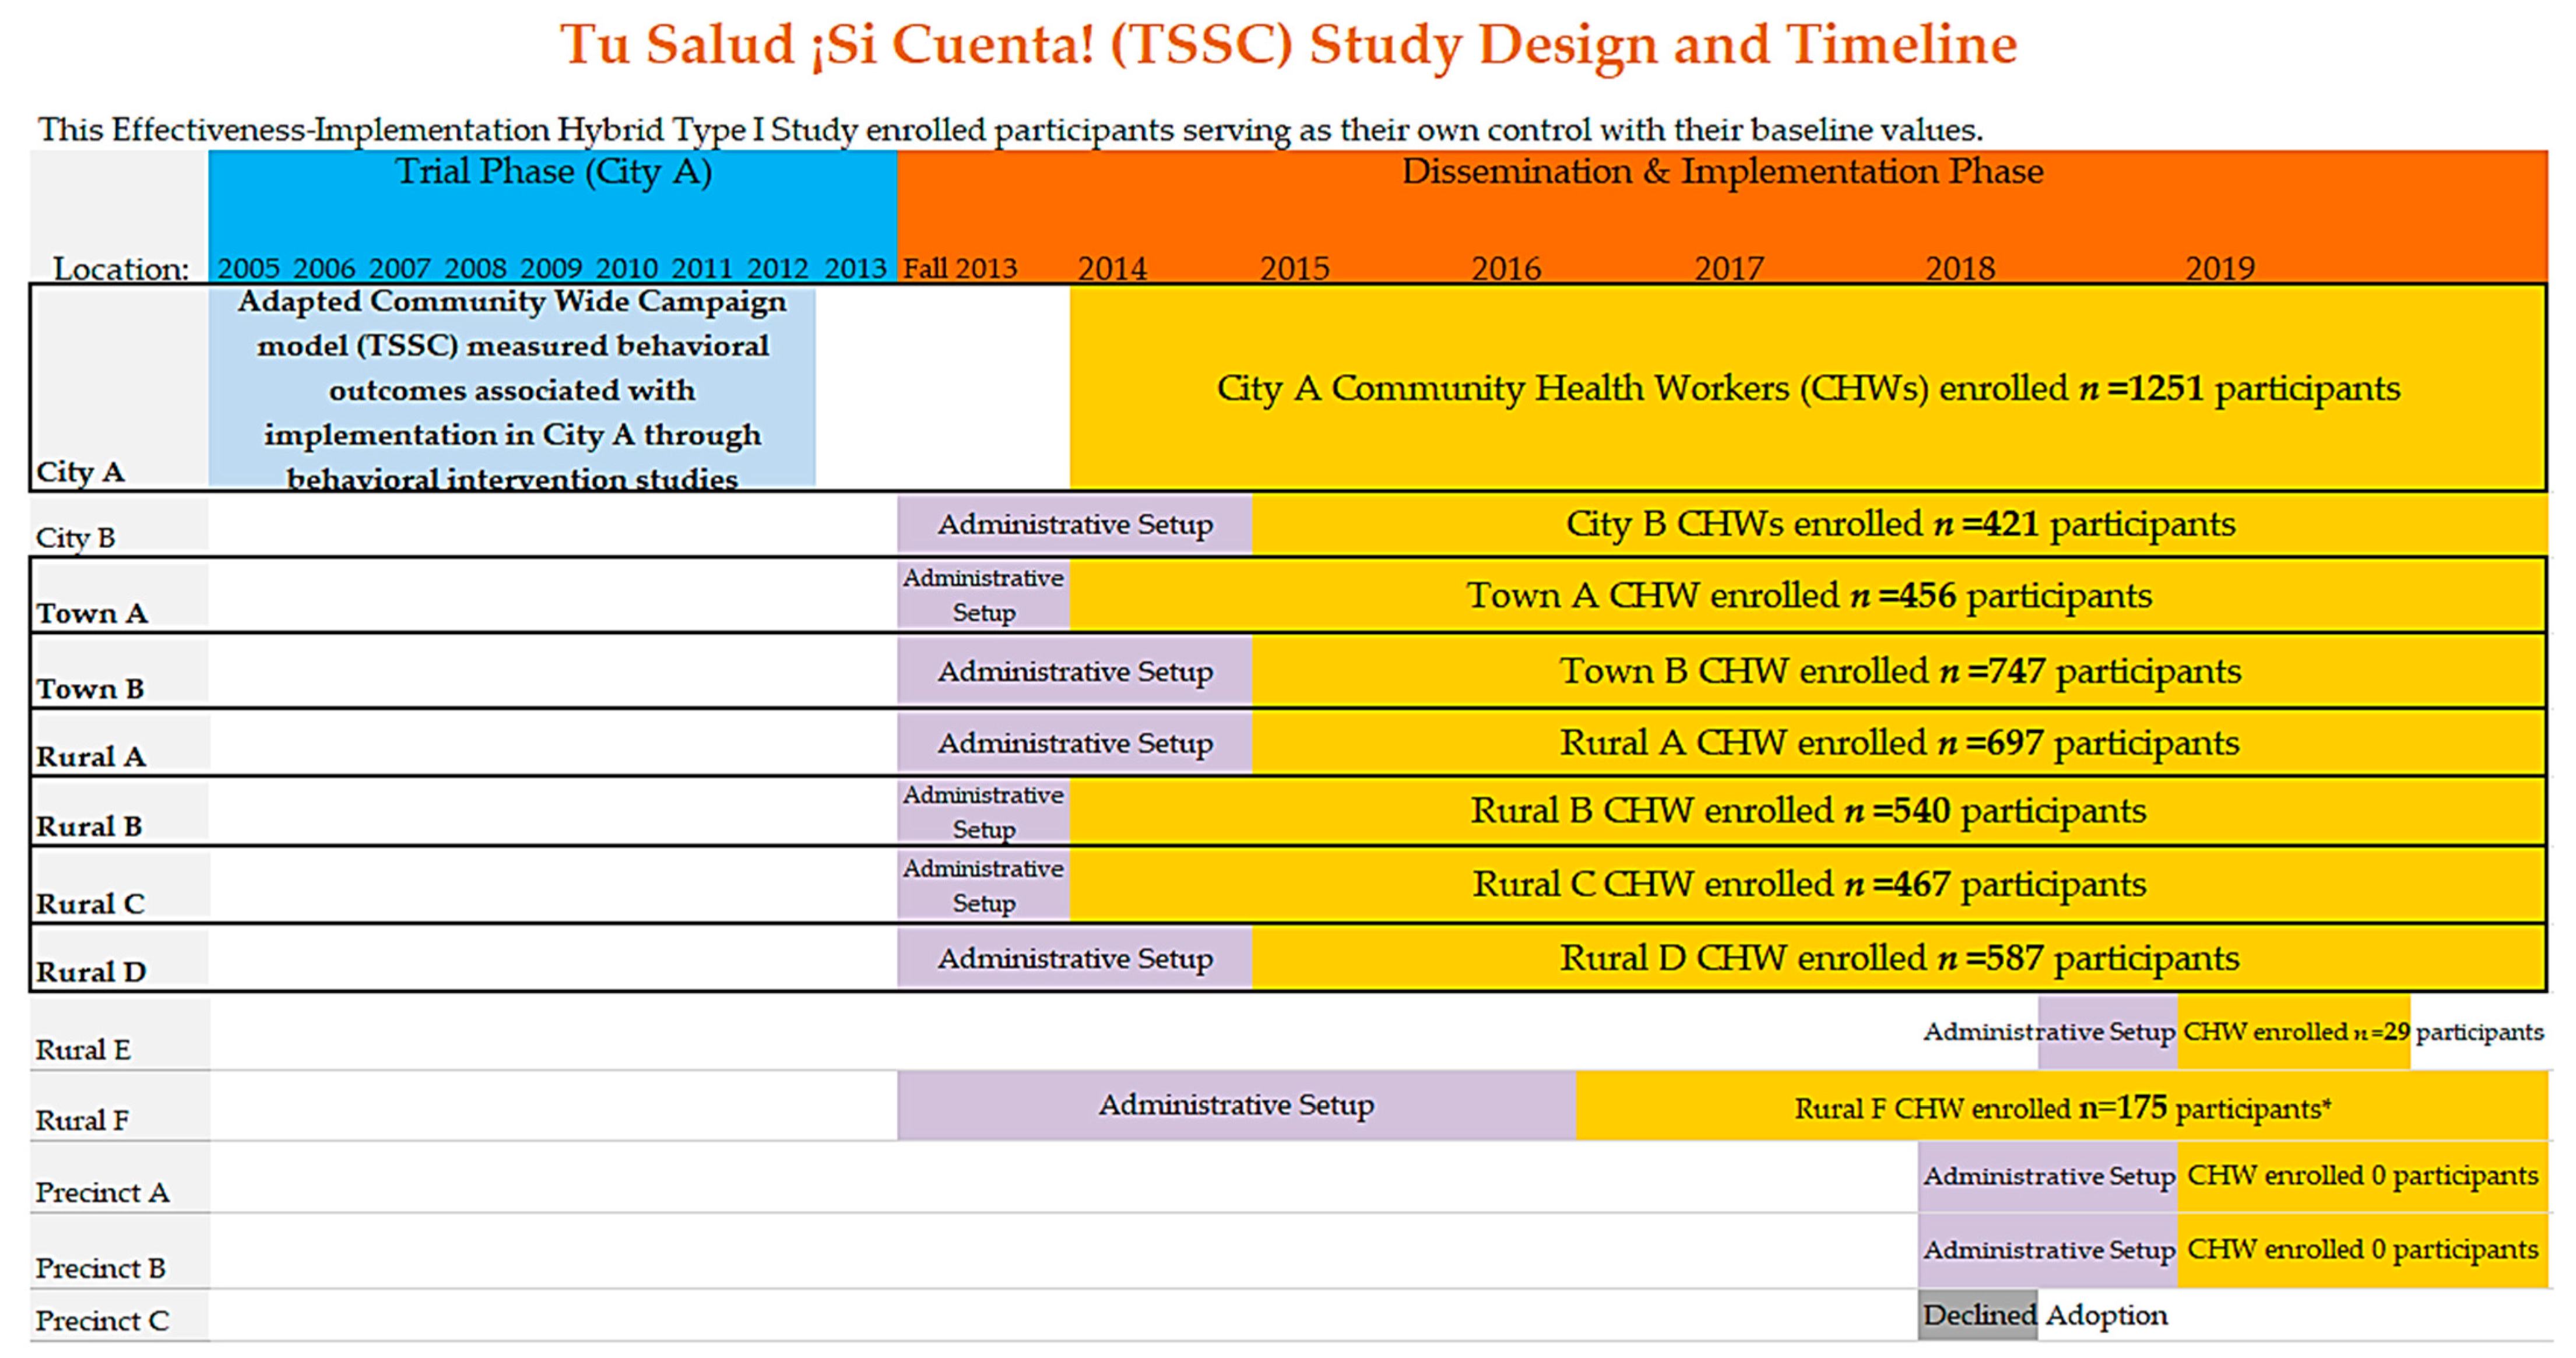Viewport: 2576px width, 1358px height.
Task: Select the 2016 timeline year label
Action: pos(1505,268)
